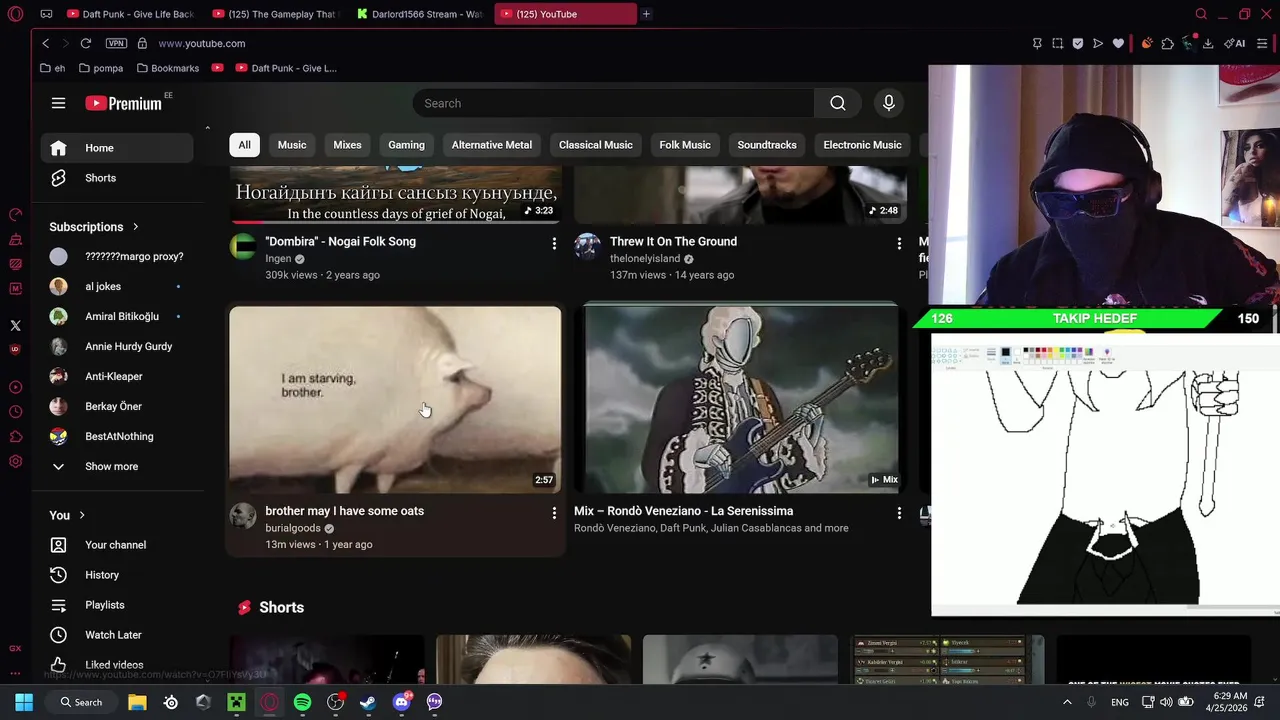Open Minecraft from the taskbar
Image resolution: width=1280 pixels, height=720 pixels.
tap(236, 702)
